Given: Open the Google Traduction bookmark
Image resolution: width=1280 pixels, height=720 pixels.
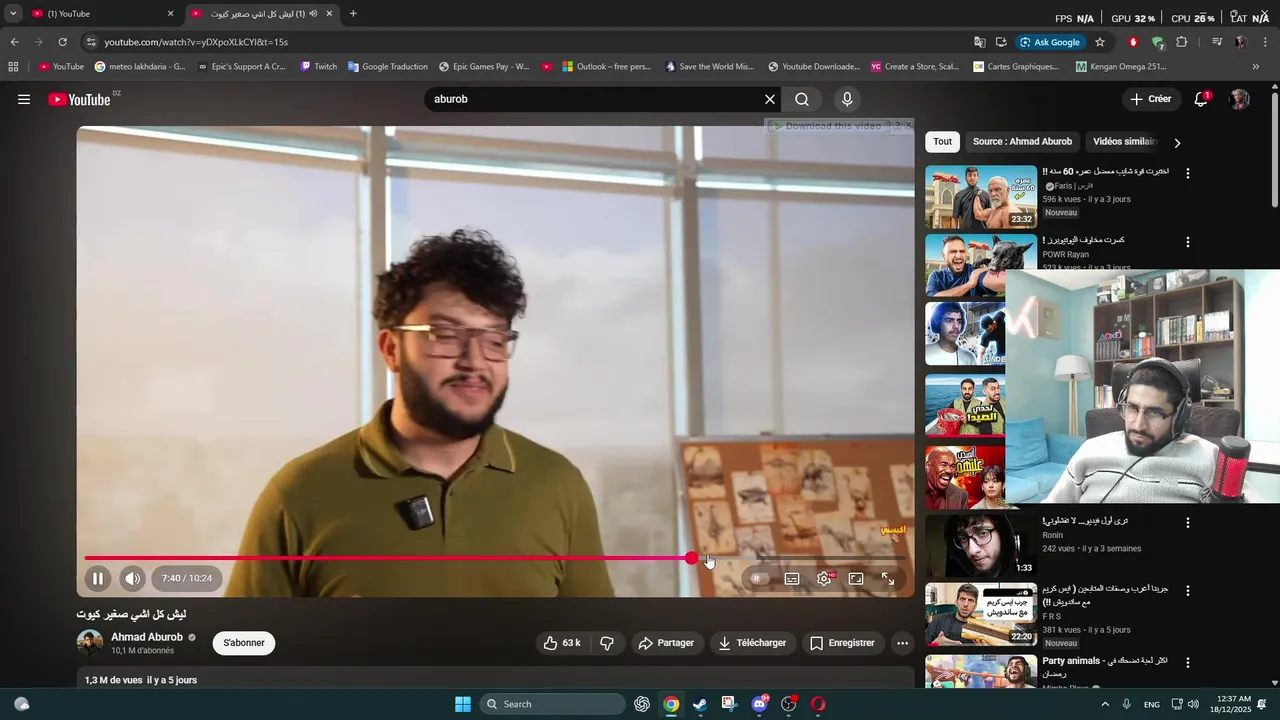Looking at the screenshot, I should coord(388,67).
